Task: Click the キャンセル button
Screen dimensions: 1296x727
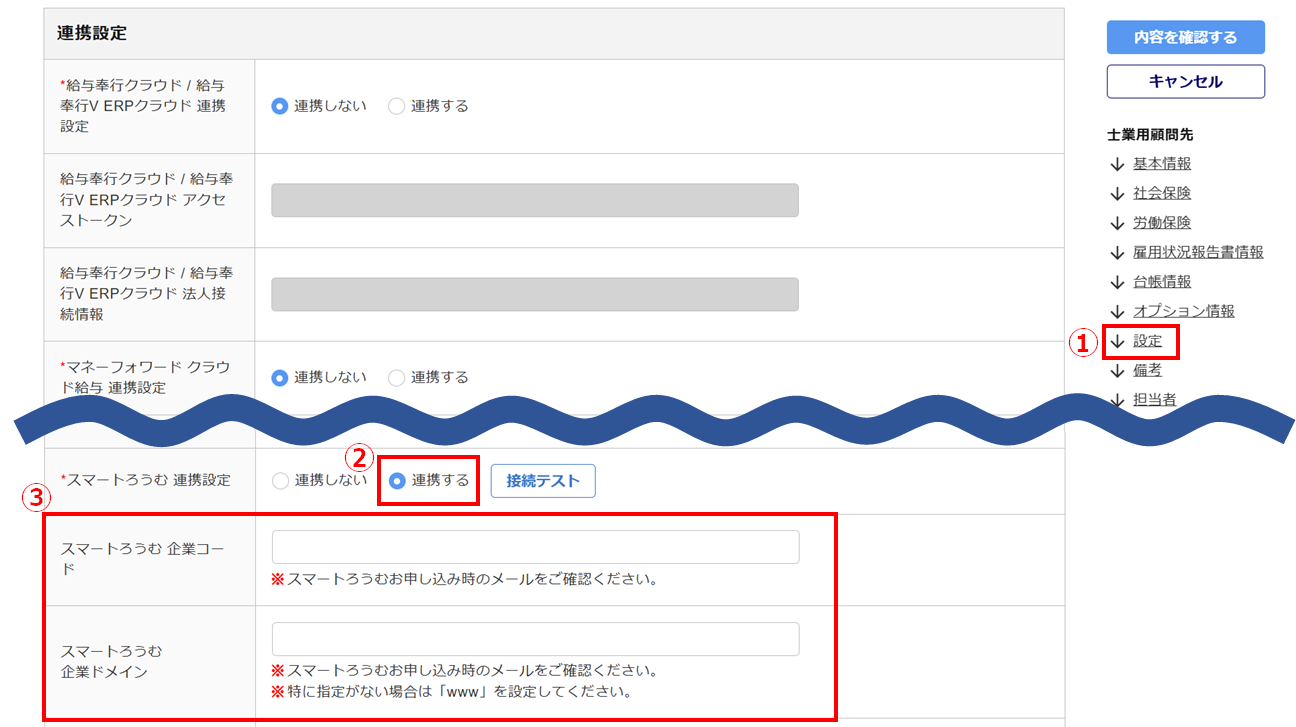Action: tap(1185, 82)
